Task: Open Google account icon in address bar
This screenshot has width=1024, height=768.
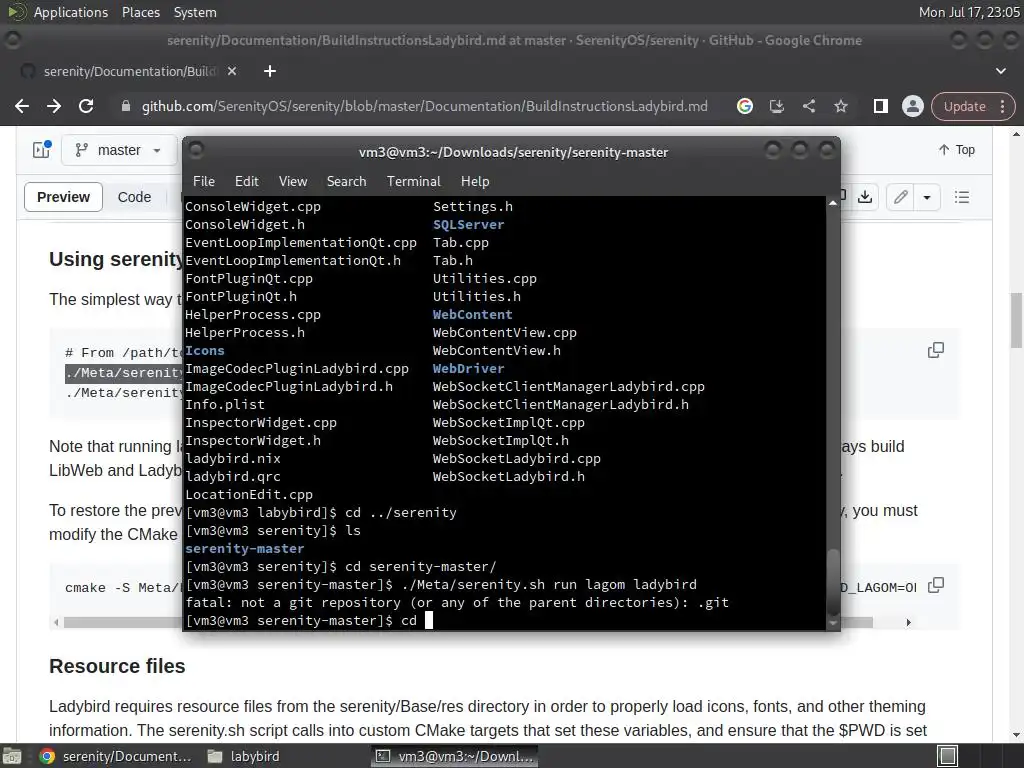Action: pyautogui.click(x=744, y=106)
